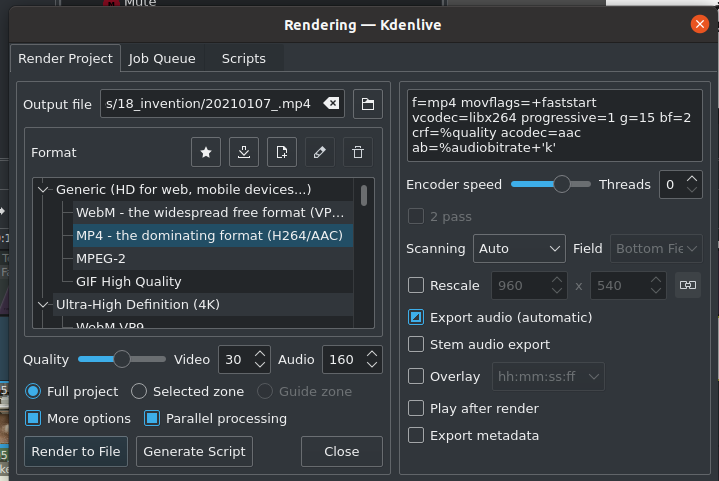The width and height of the screenshot is (719, 481).
Task: Enable the Overlay checkbox
Action: tap(416, 376)
